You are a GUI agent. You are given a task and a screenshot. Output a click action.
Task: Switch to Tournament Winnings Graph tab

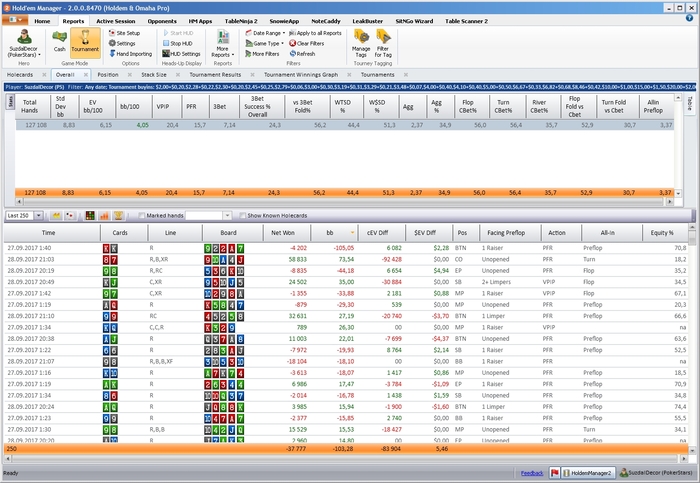point(301,75)
